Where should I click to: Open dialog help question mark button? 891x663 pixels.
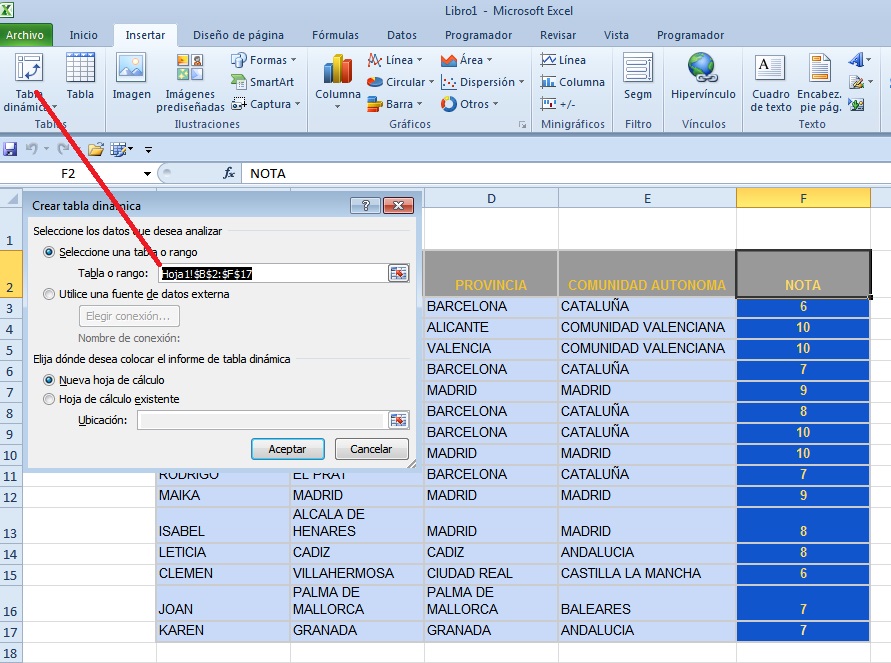tap(365, 205)
